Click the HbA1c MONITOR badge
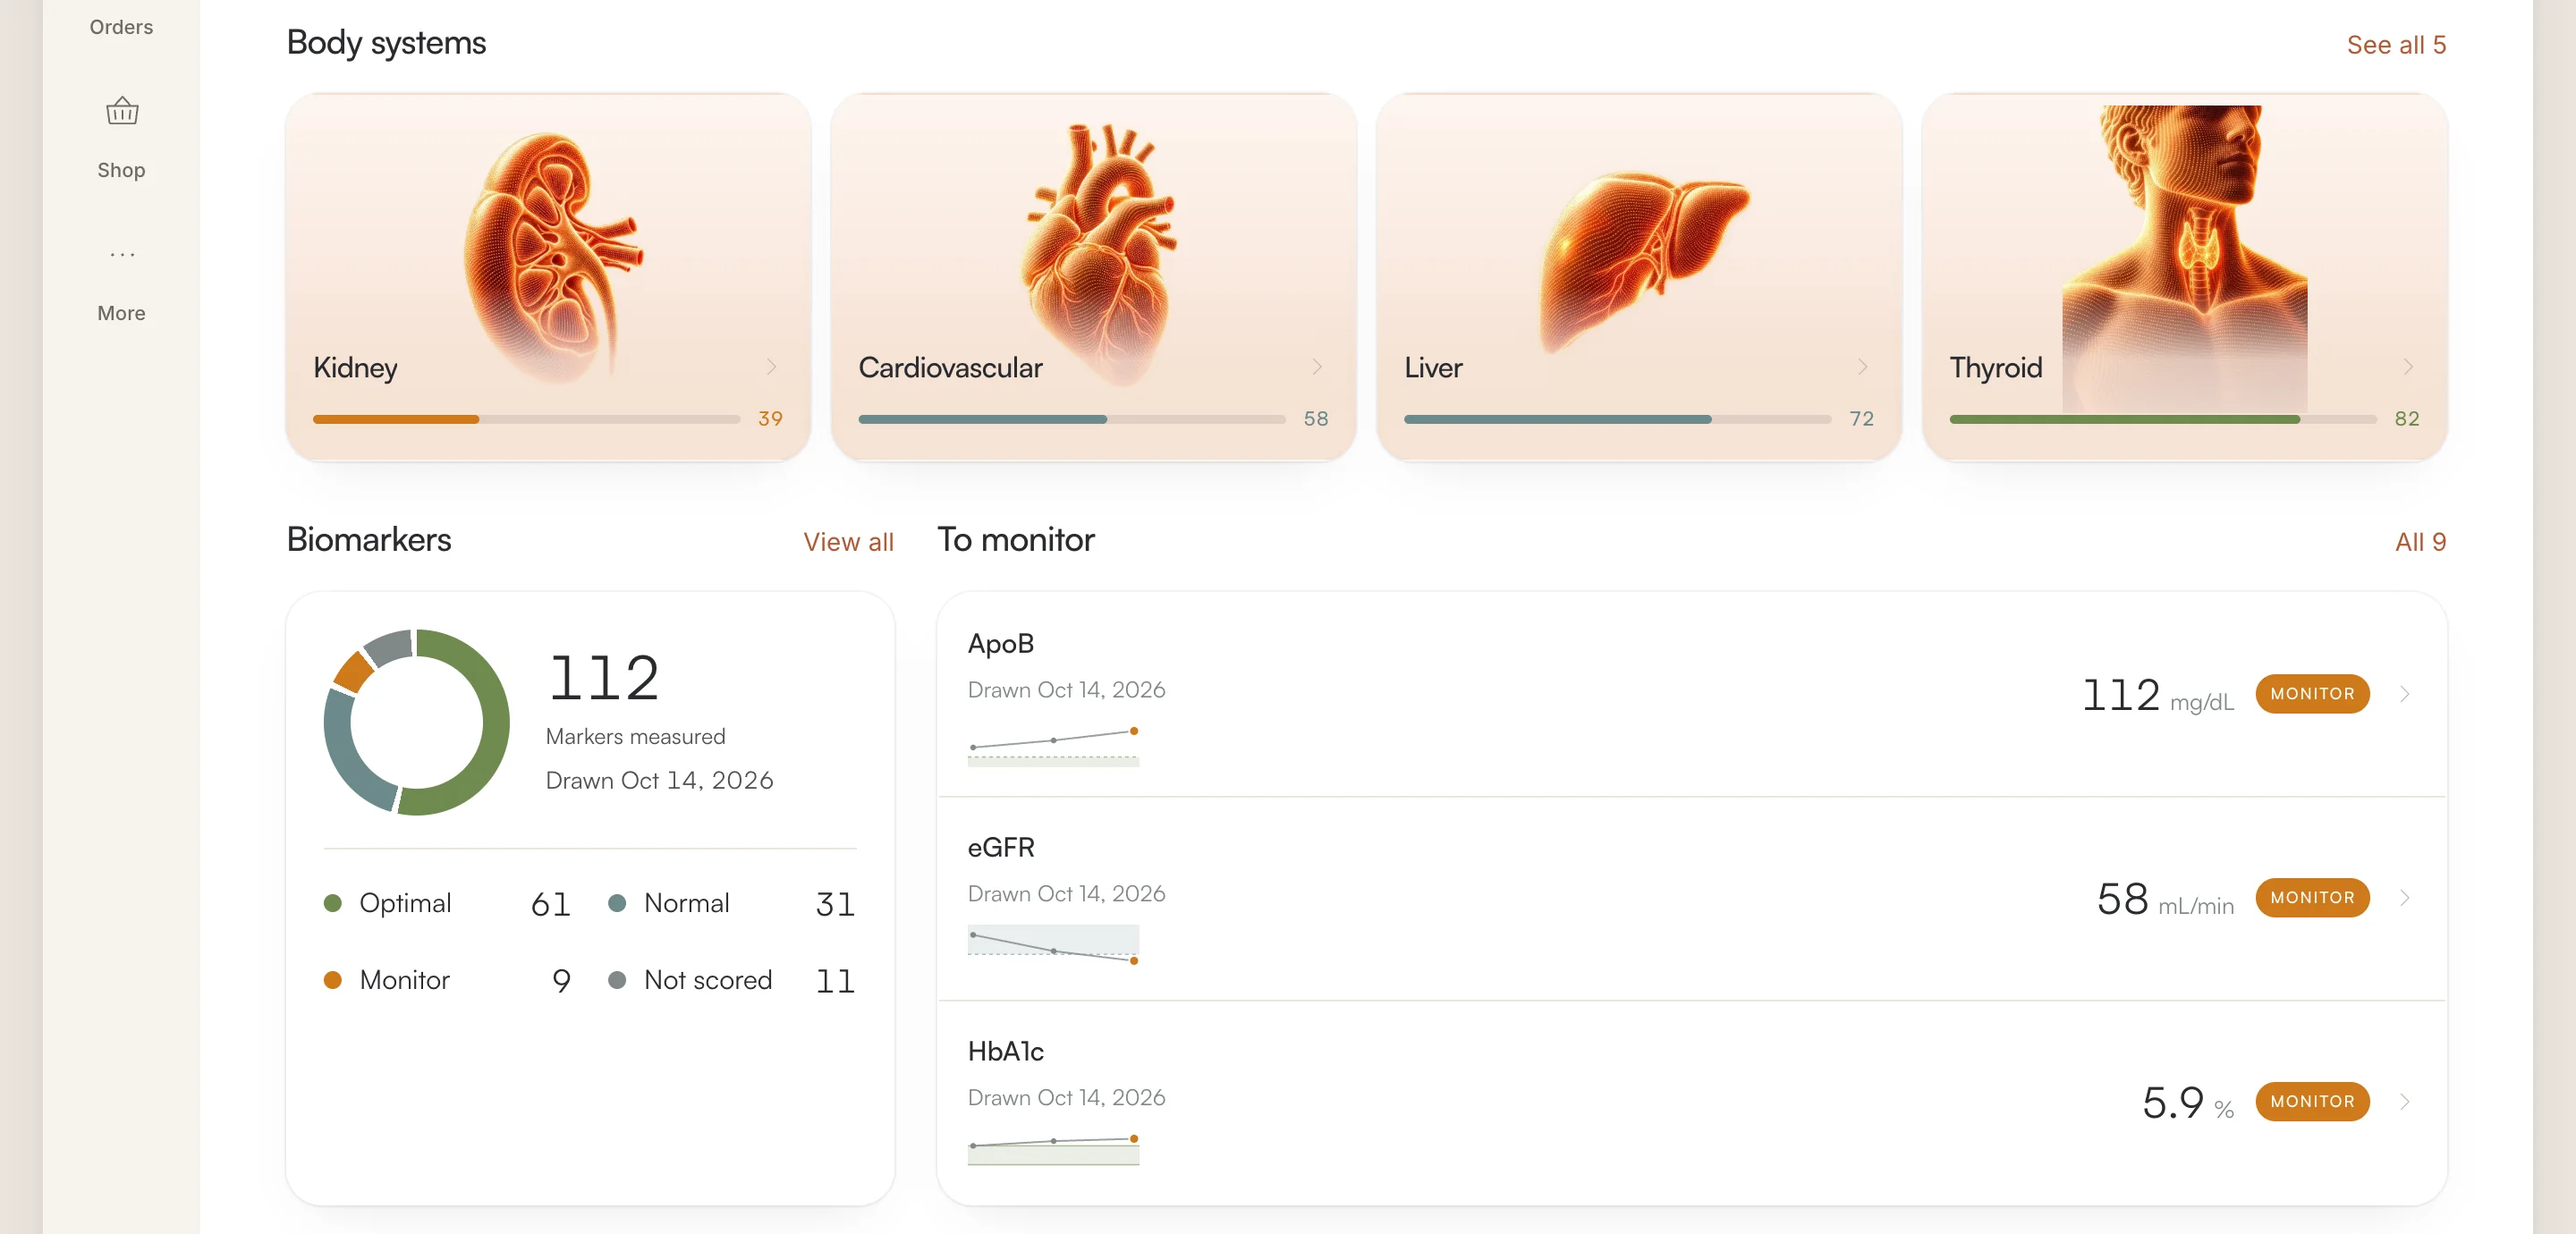2576x1234 pixels. [2312, 1102]
